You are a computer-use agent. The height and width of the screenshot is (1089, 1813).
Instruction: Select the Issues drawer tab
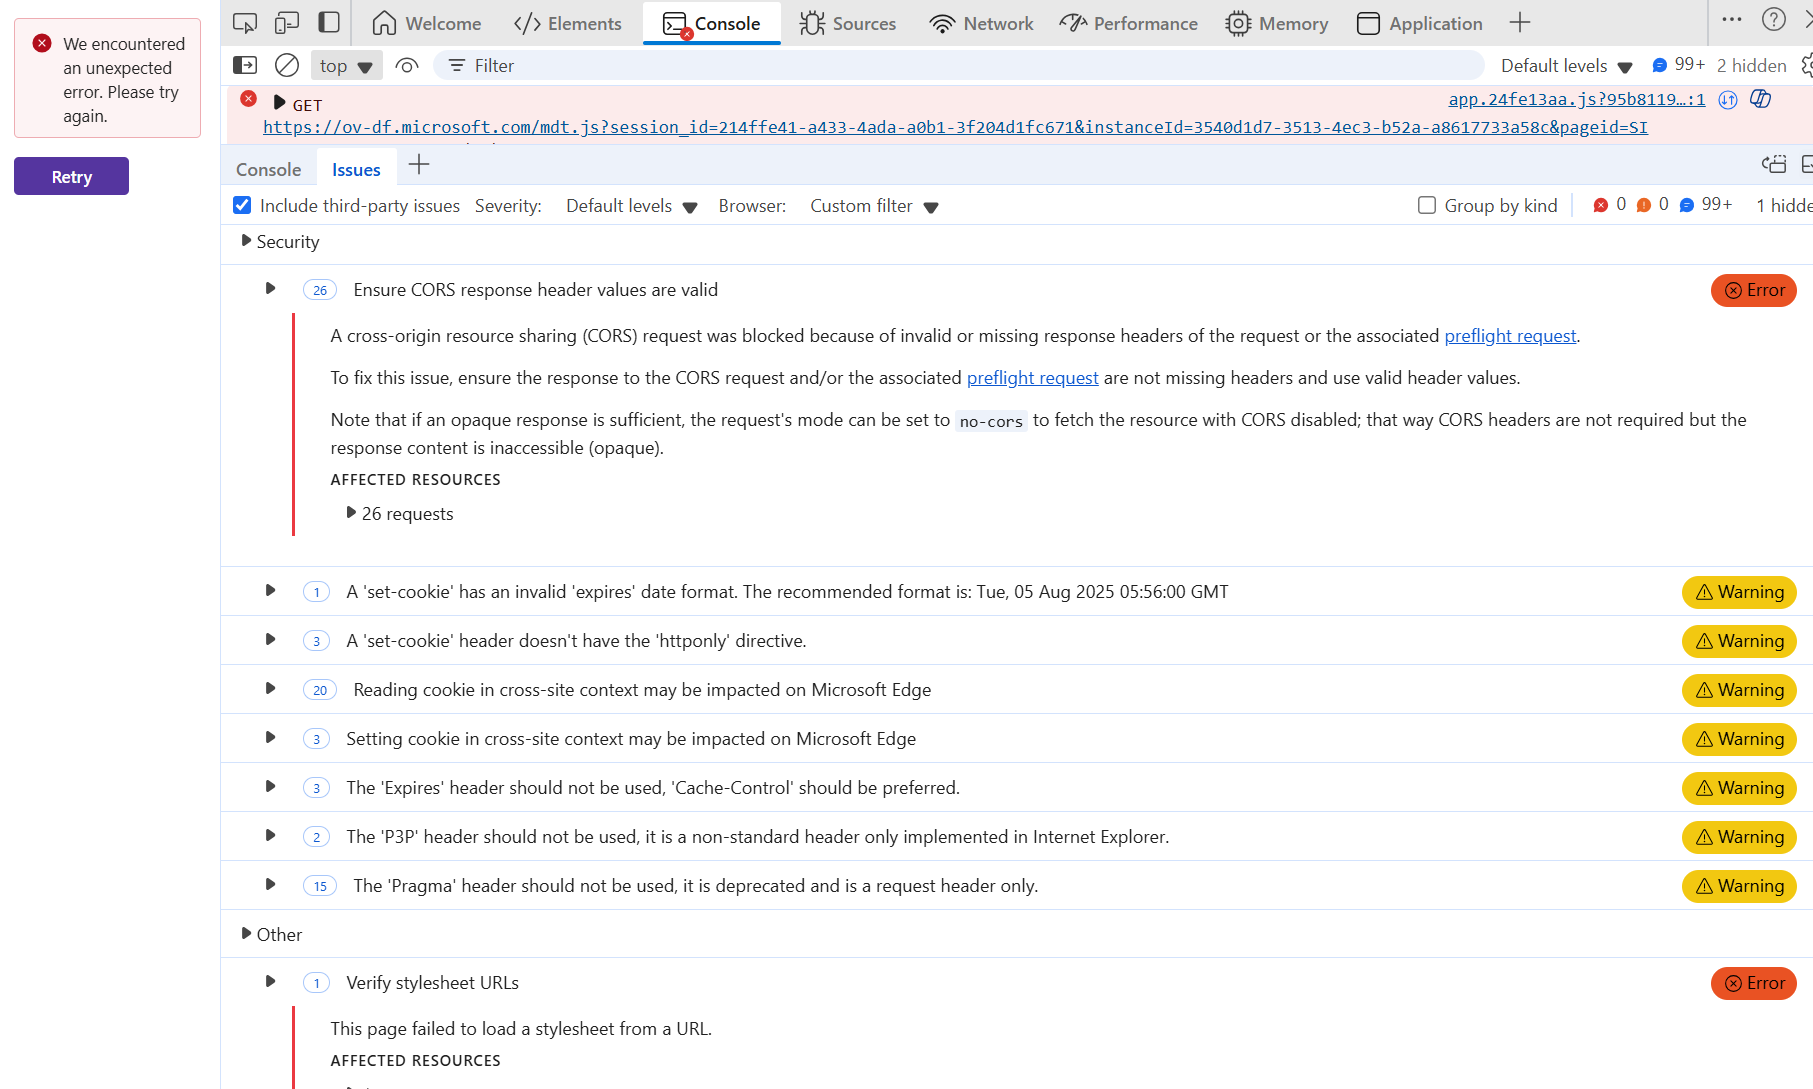[x=356, y=169]
